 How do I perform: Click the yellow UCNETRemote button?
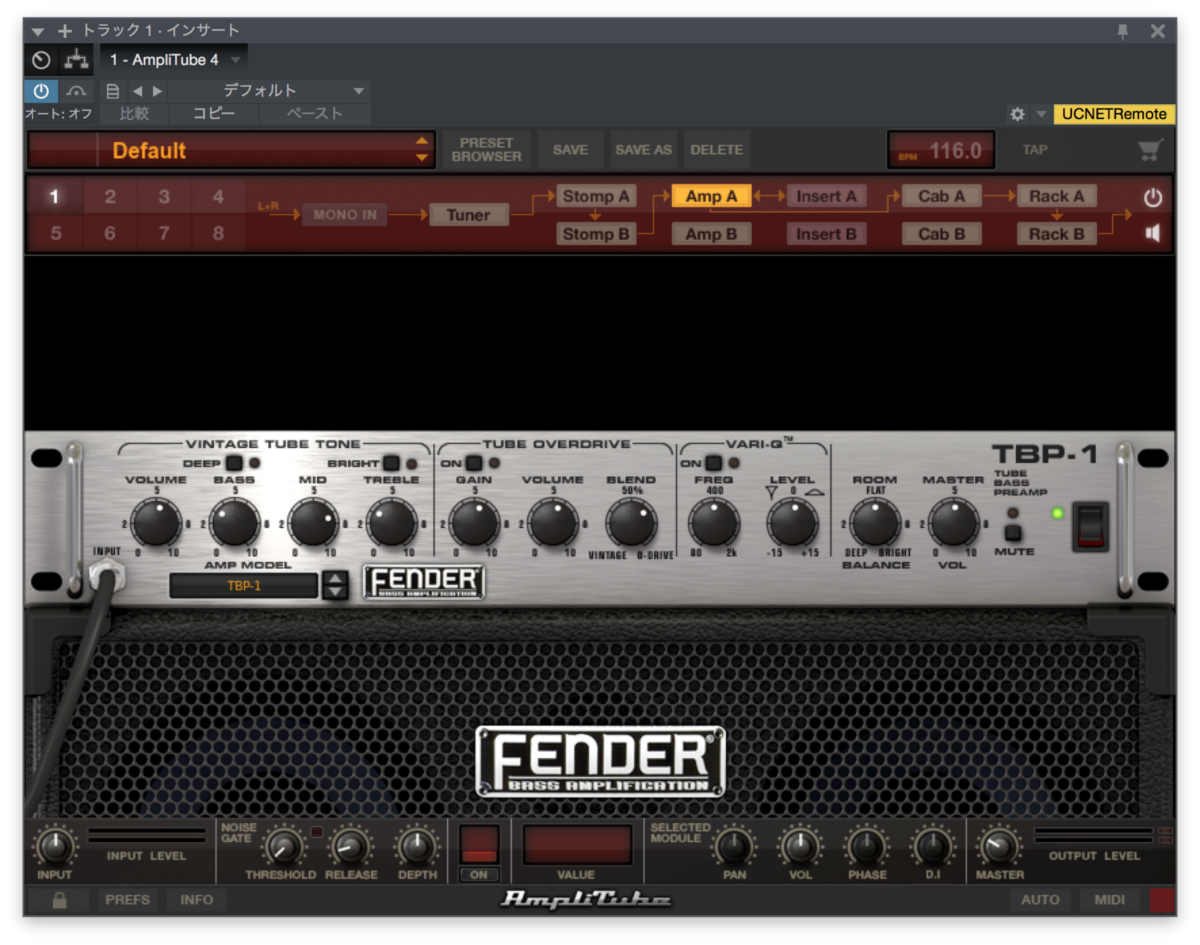coord(1115,114)
